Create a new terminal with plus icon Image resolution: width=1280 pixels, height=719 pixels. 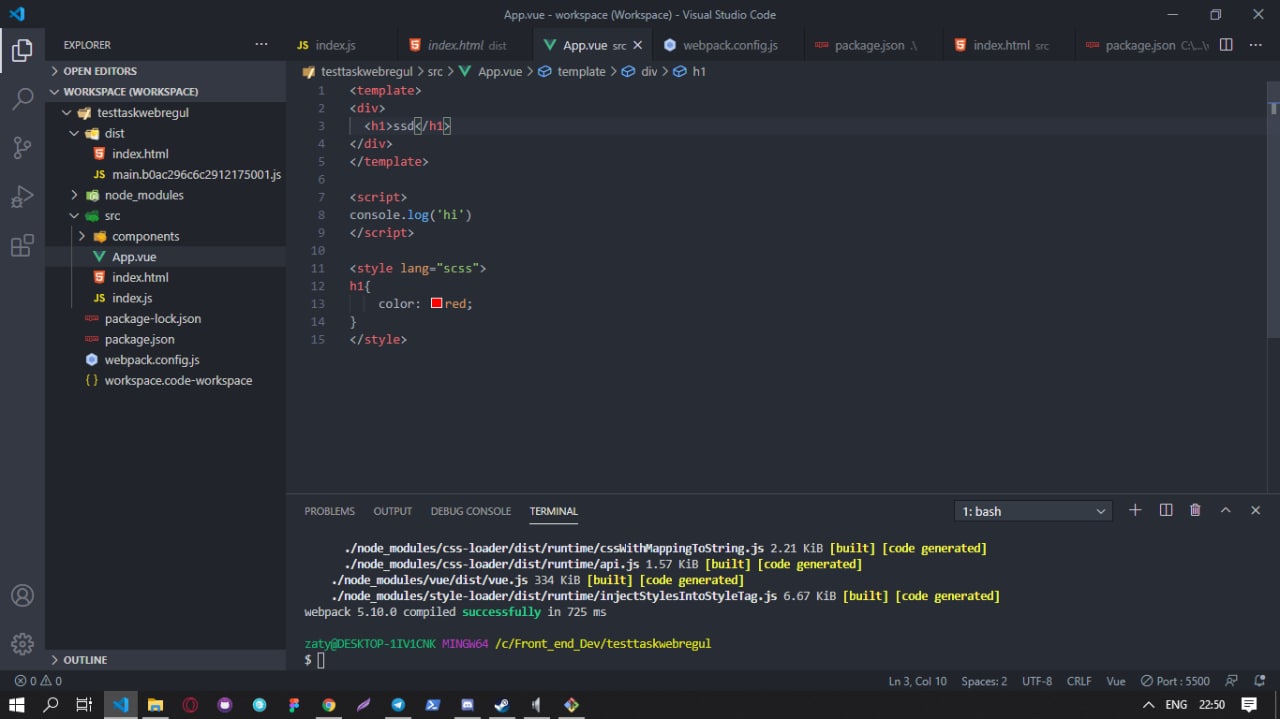tap(1135, 510)
